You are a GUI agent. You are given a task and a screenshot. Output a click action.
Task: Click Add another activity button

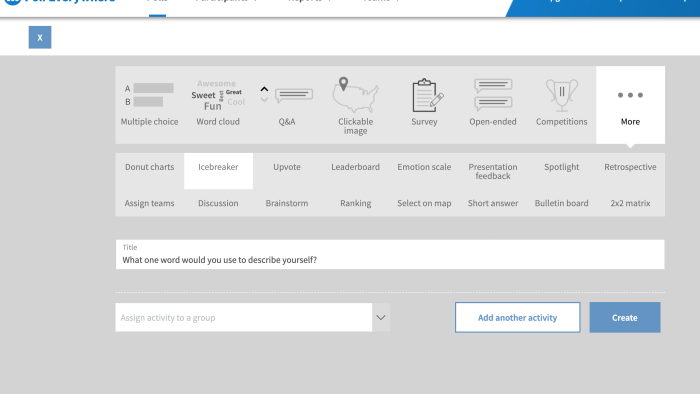517,318
